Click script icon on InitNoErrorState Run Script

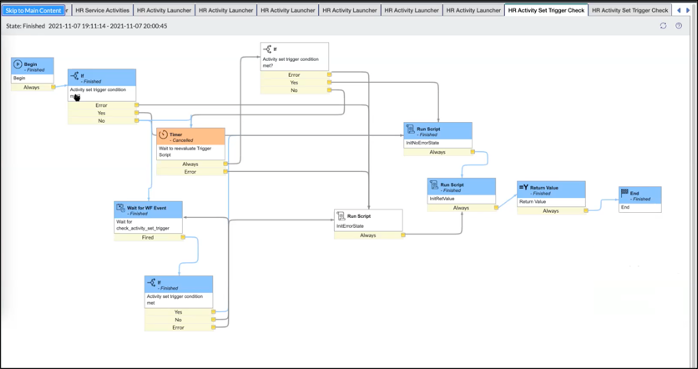coord(410,129)
